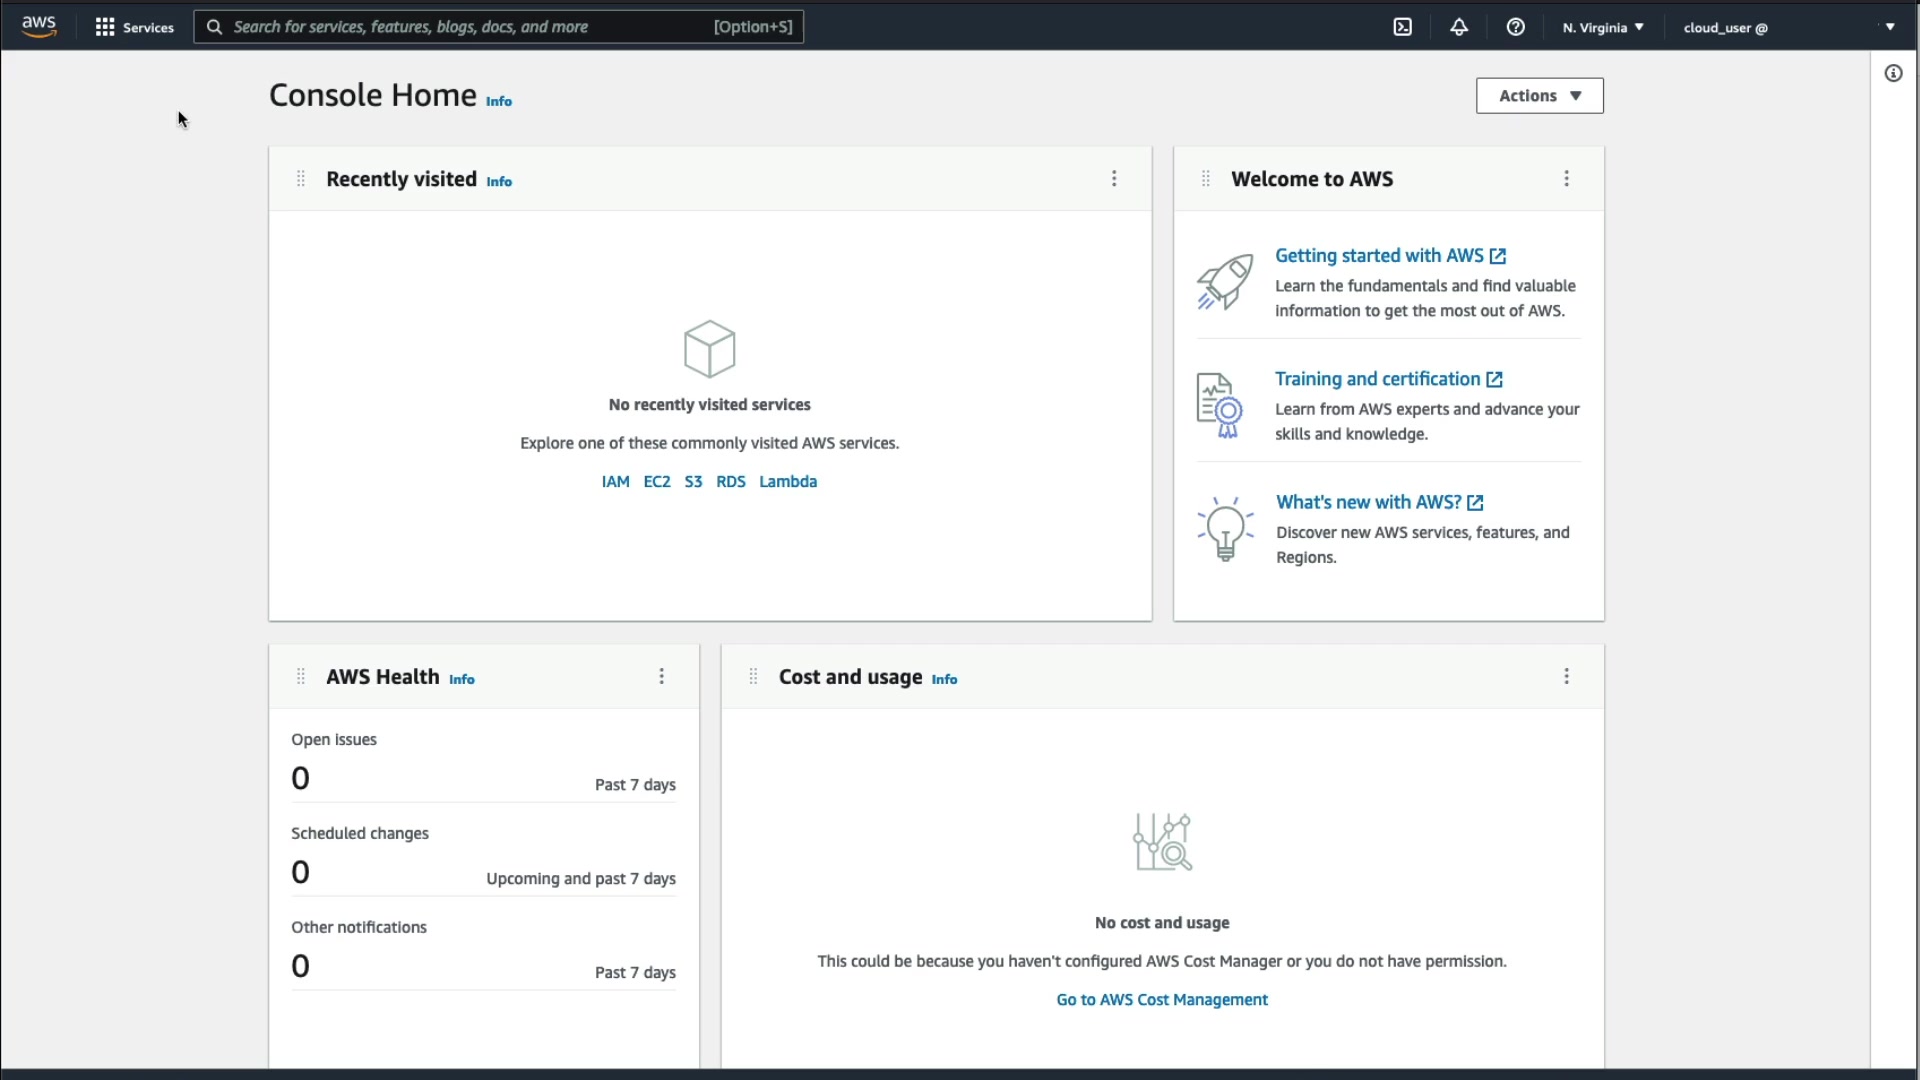Expand the N. Virginia region dropdown
The image size is (1920, 1080).
tap(1603, 27)
